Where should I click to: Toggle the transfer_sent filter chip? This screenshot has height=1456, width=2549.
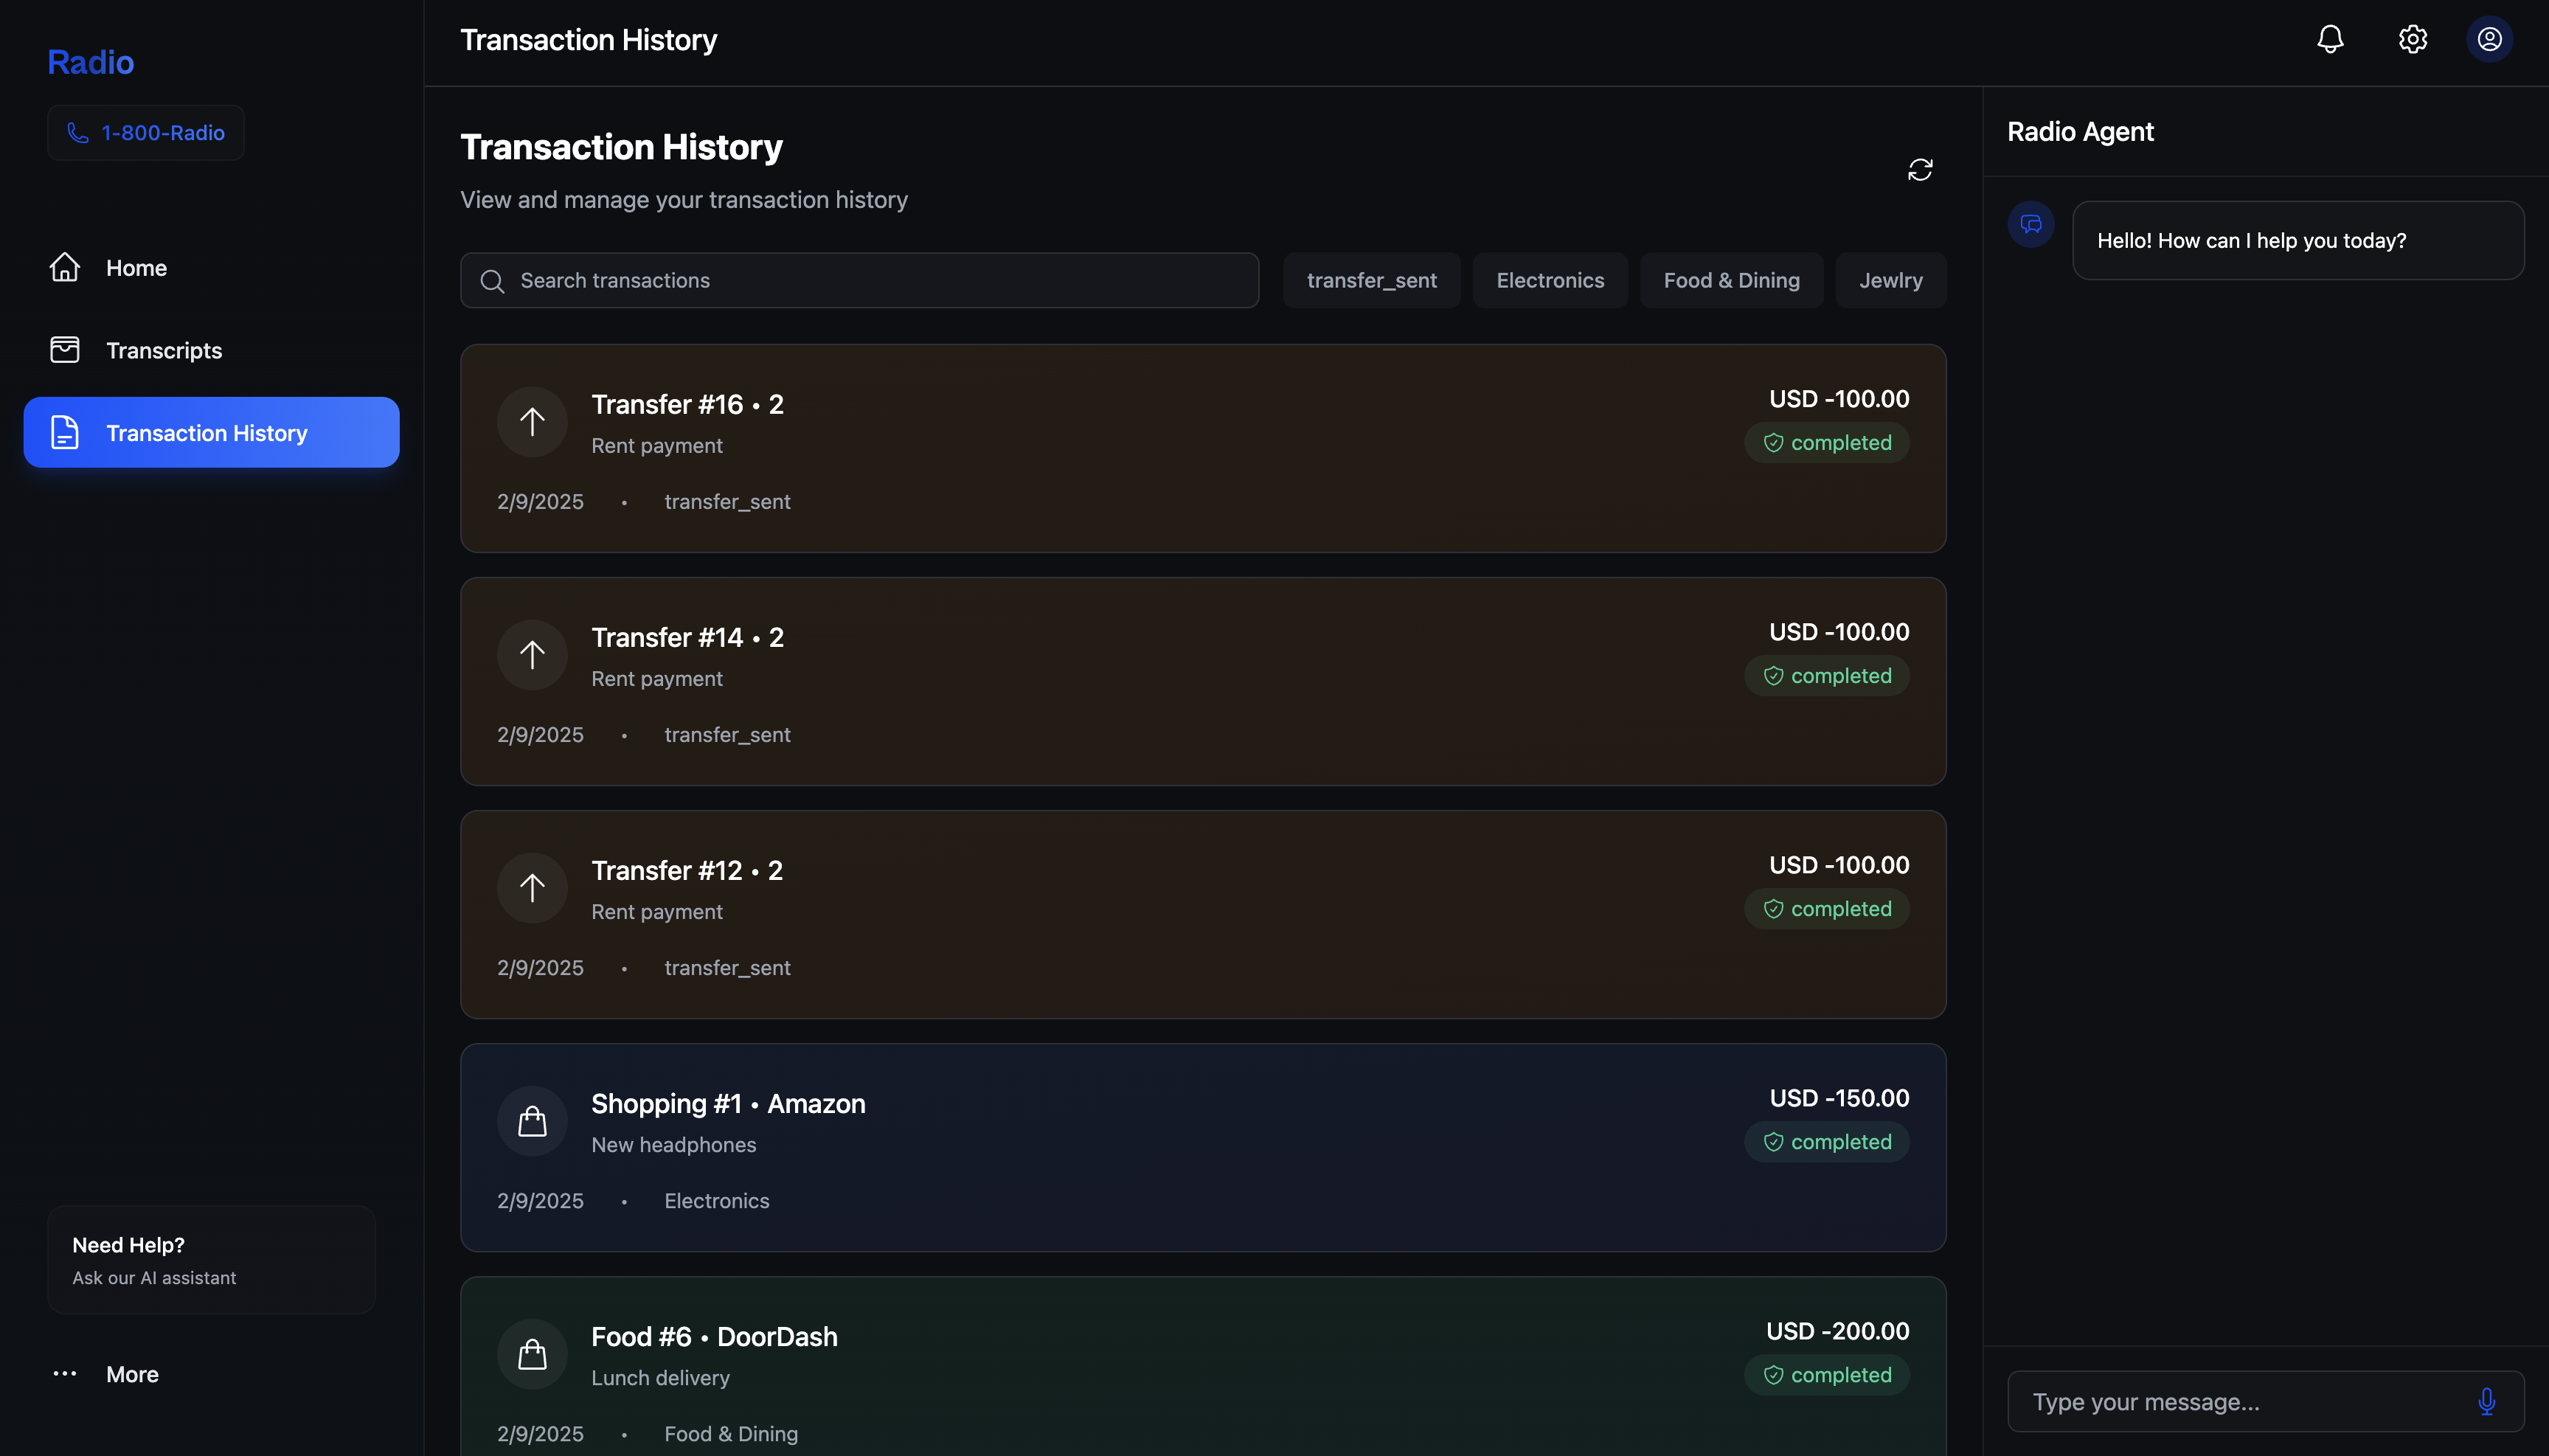pos(1371,280)
